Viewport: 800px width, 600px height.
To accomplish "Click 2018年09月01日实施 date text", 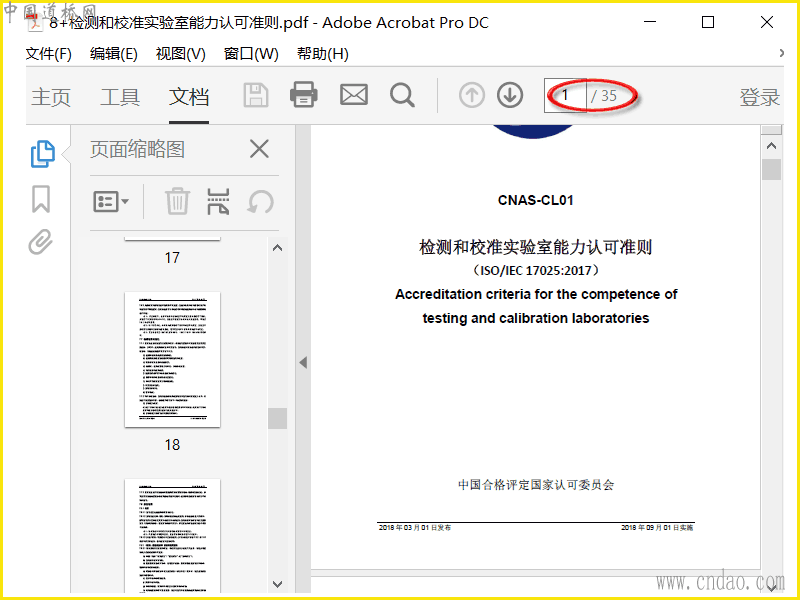I will click(x=657, y=528).
